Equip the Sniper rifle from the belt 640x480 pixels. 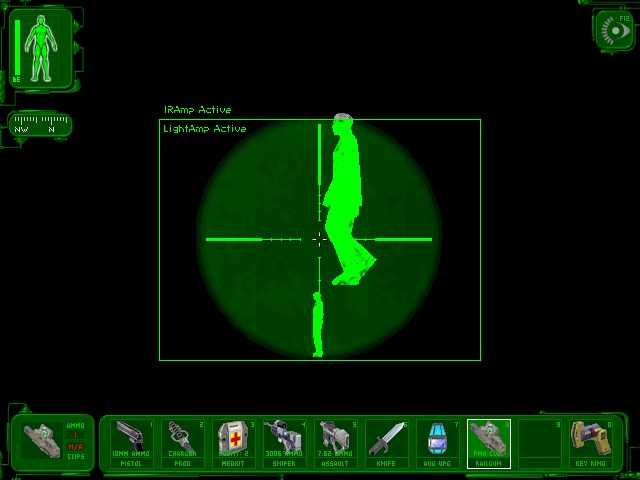coord(285,442)
